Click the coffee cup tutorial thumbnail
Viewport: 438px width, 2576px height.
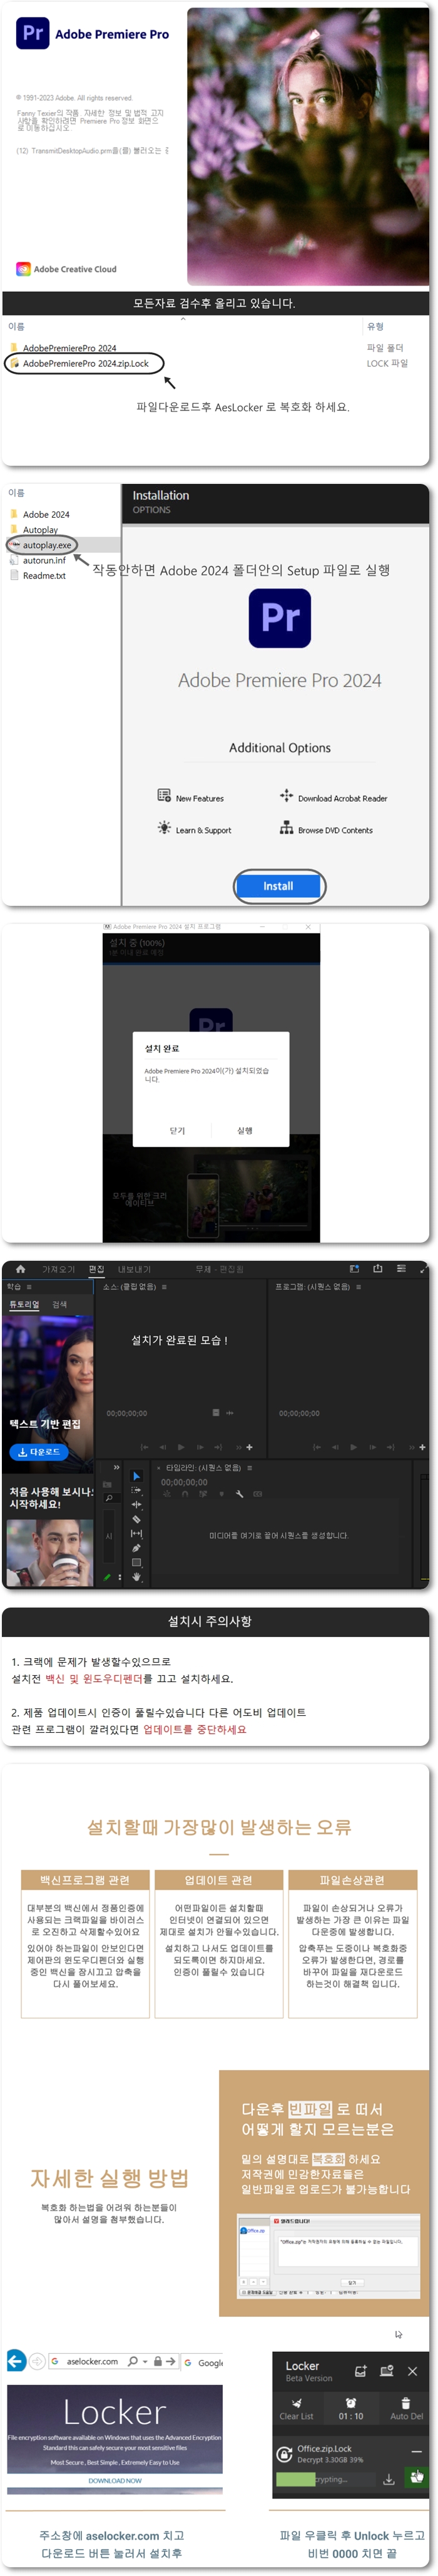point(49,1552)
